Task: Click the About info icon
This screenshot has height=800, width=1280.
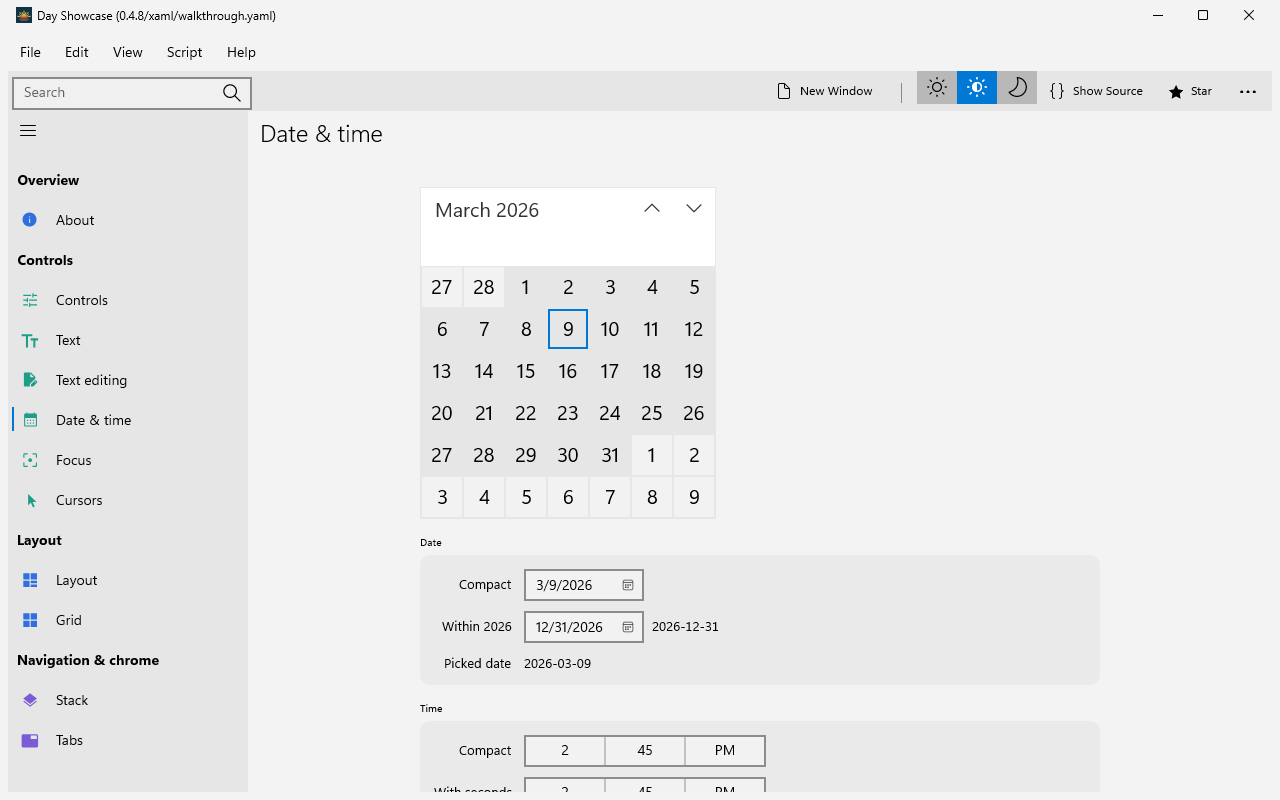Action: point(30,220)
